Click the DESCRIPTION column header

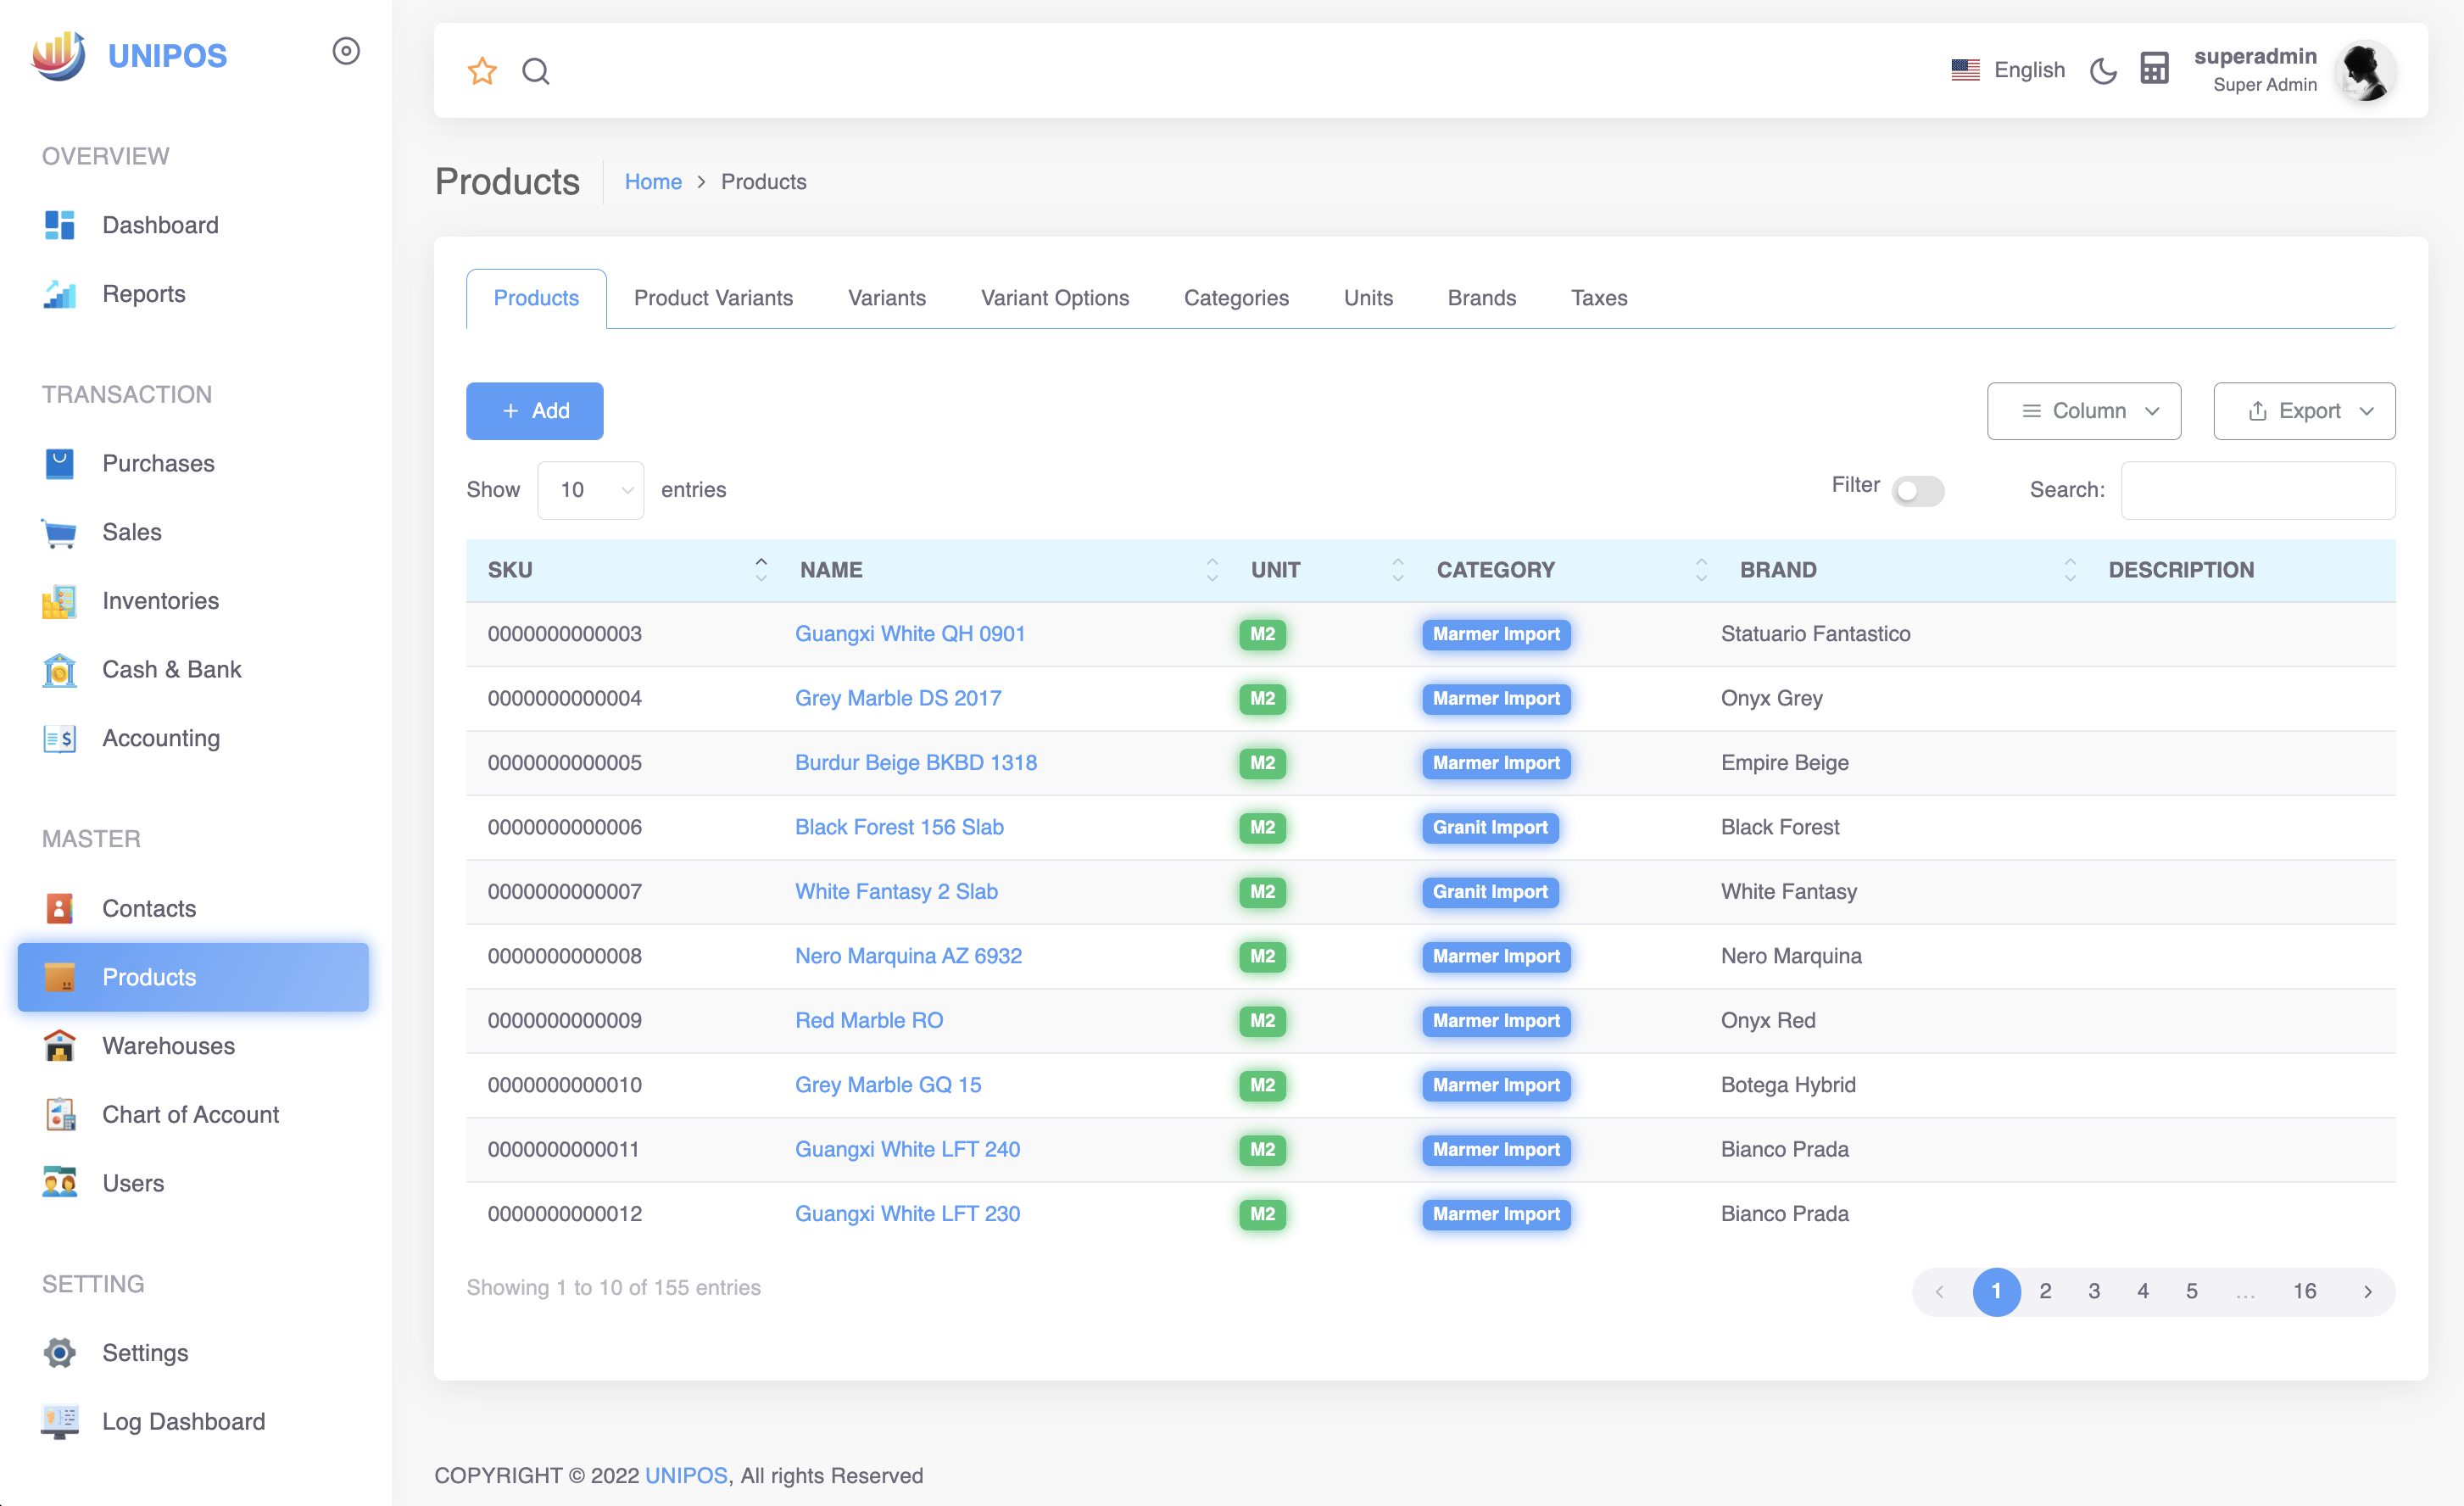click(x=2242, y=570)
